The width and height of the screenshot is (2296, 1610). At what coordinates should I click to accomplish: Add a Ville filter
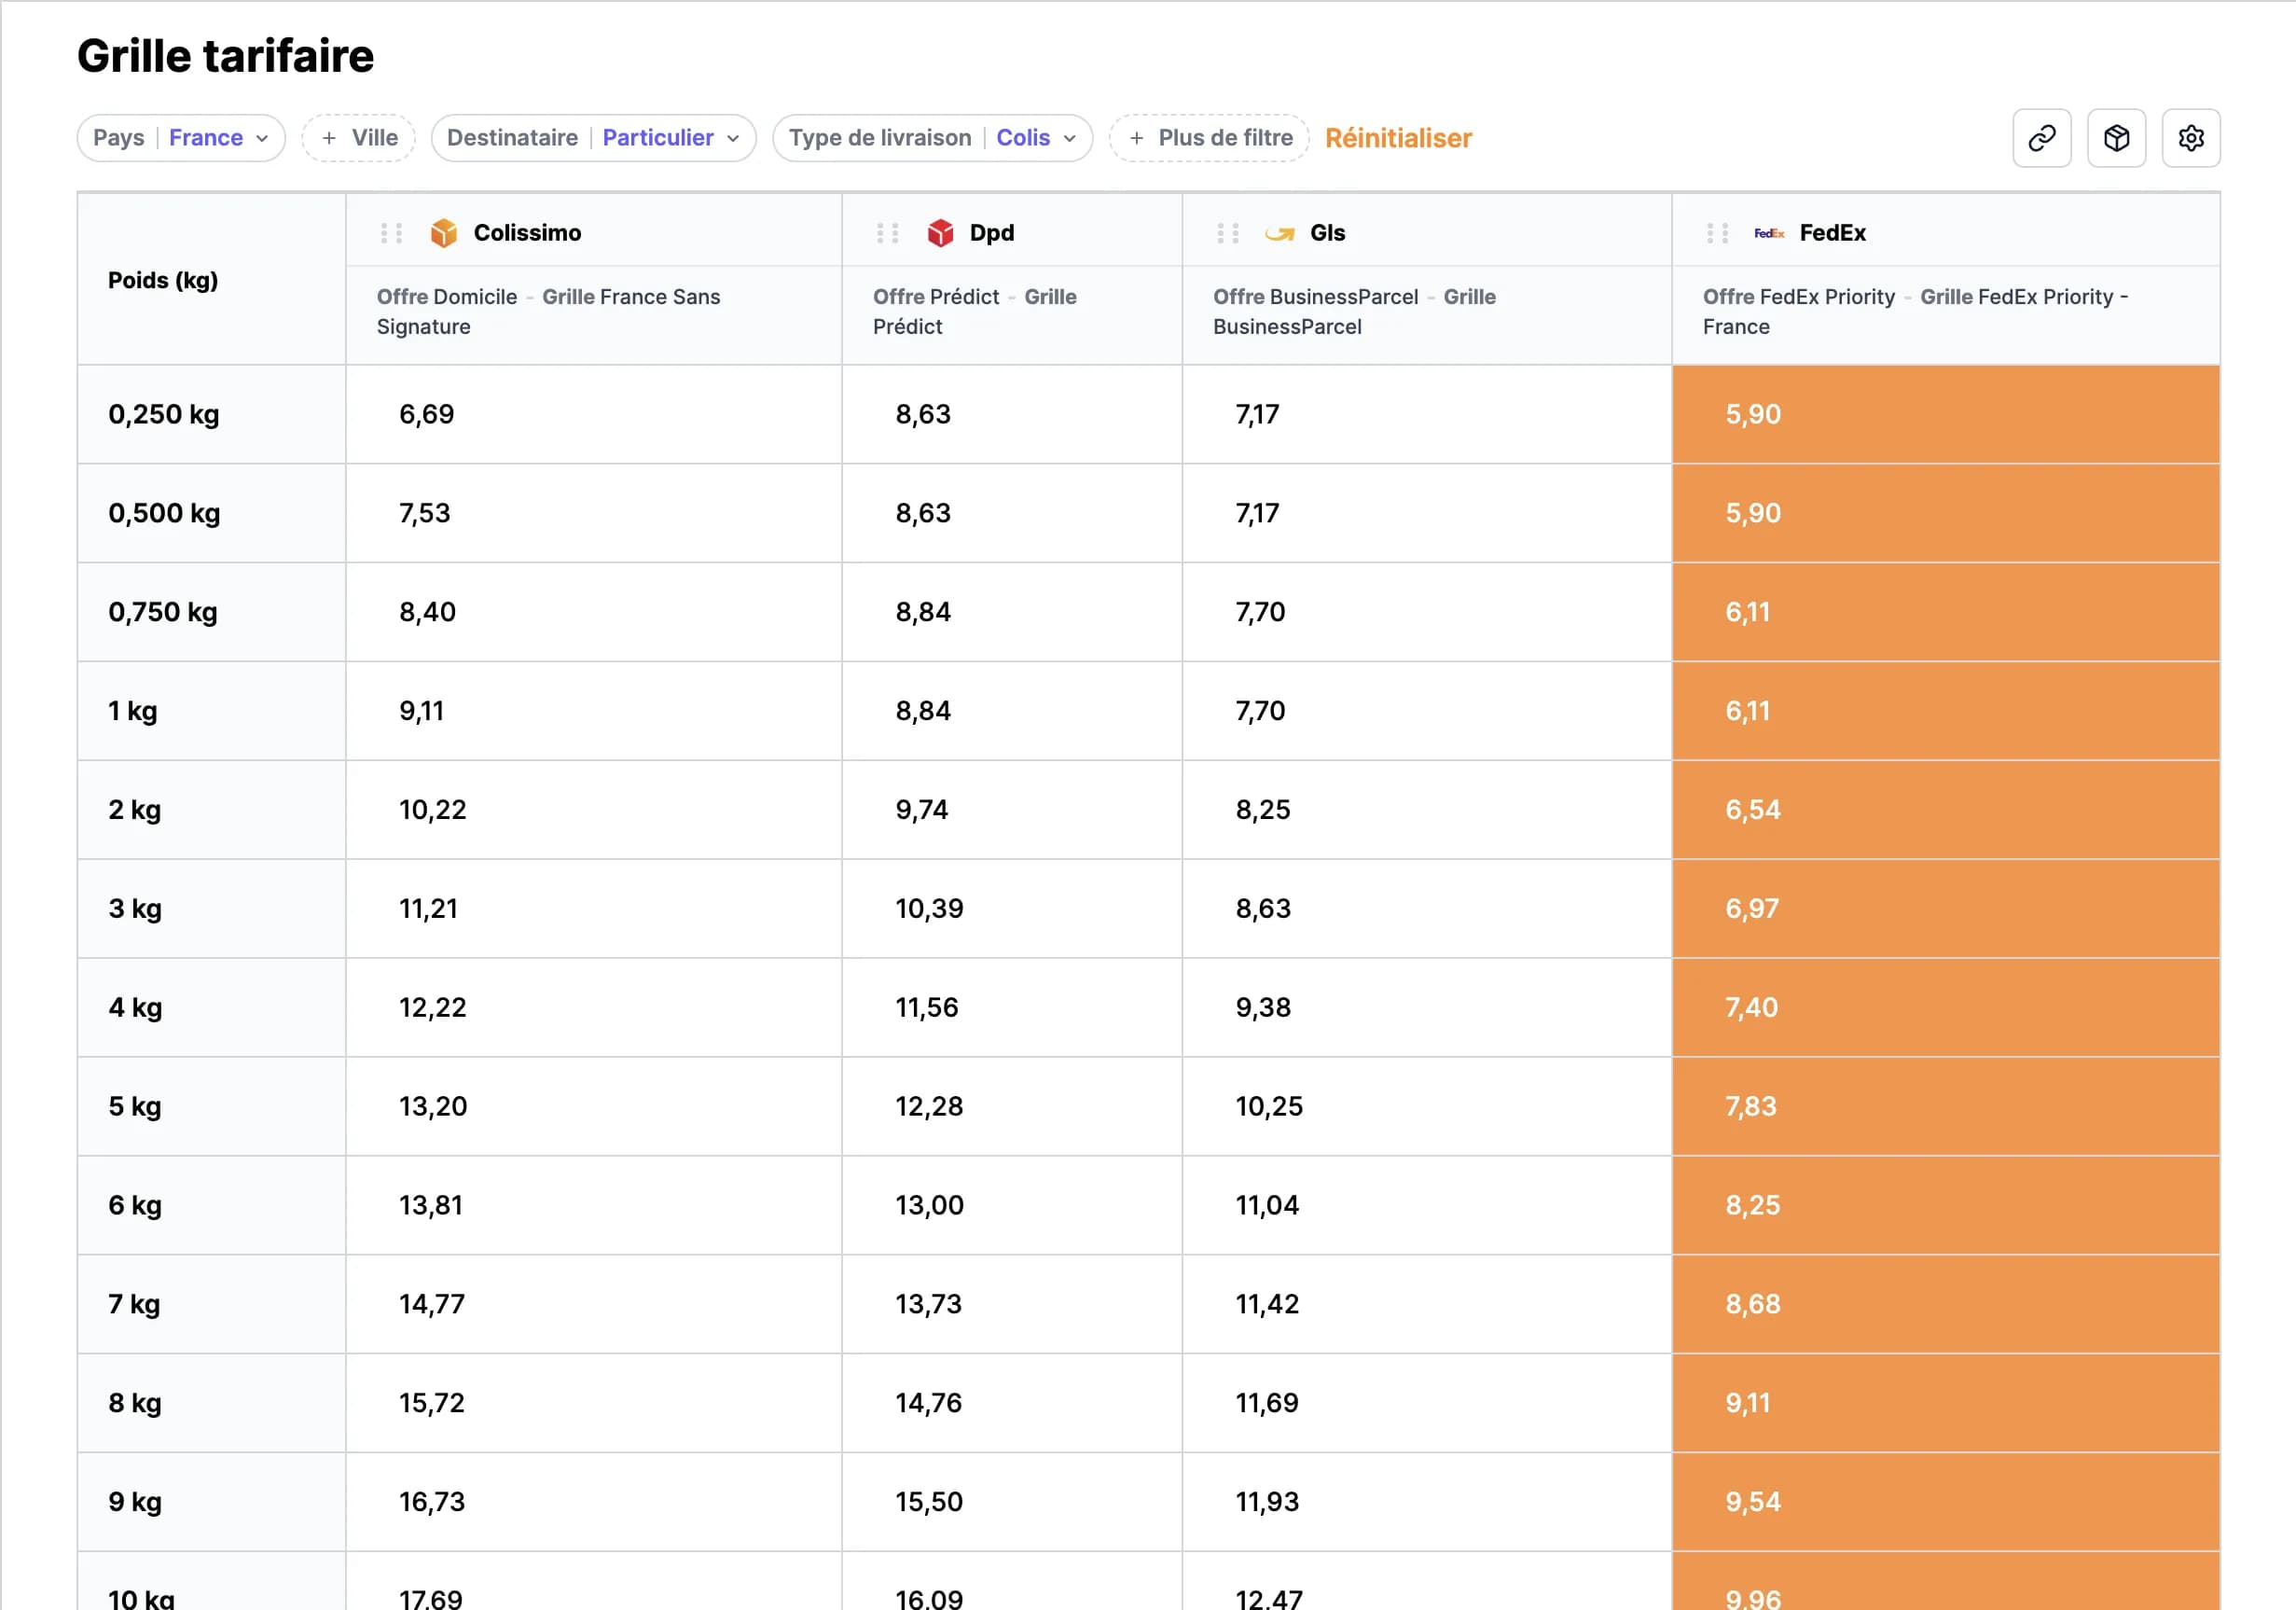[x=359, y=138]
